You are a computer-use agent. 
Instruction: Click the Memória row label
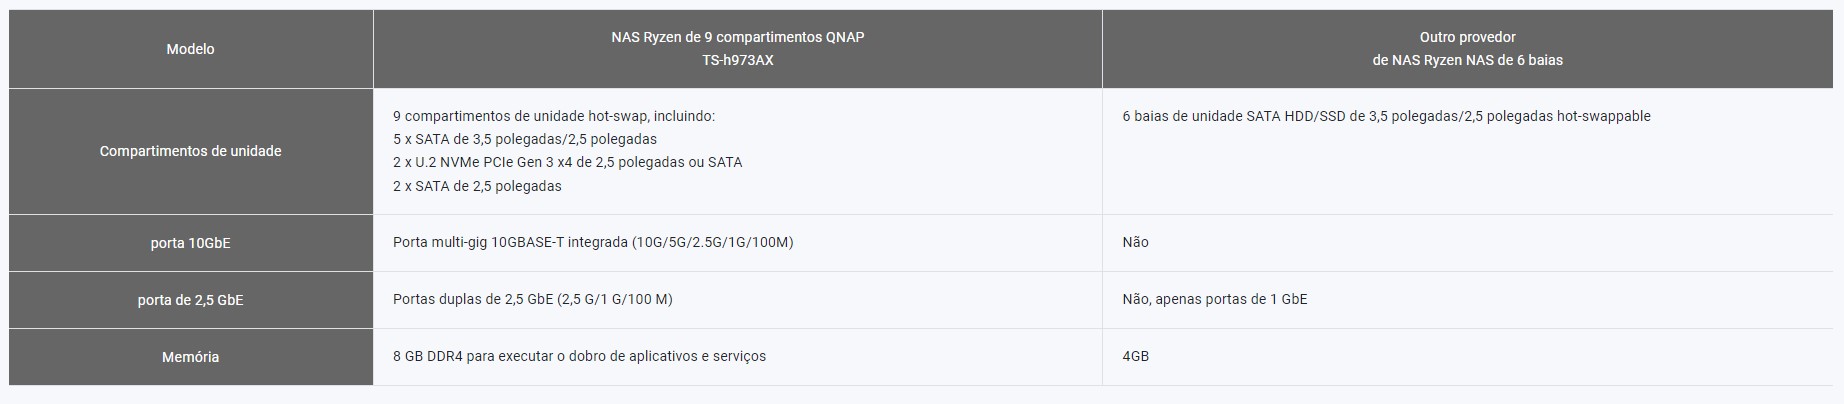click(x=190, y=357)
